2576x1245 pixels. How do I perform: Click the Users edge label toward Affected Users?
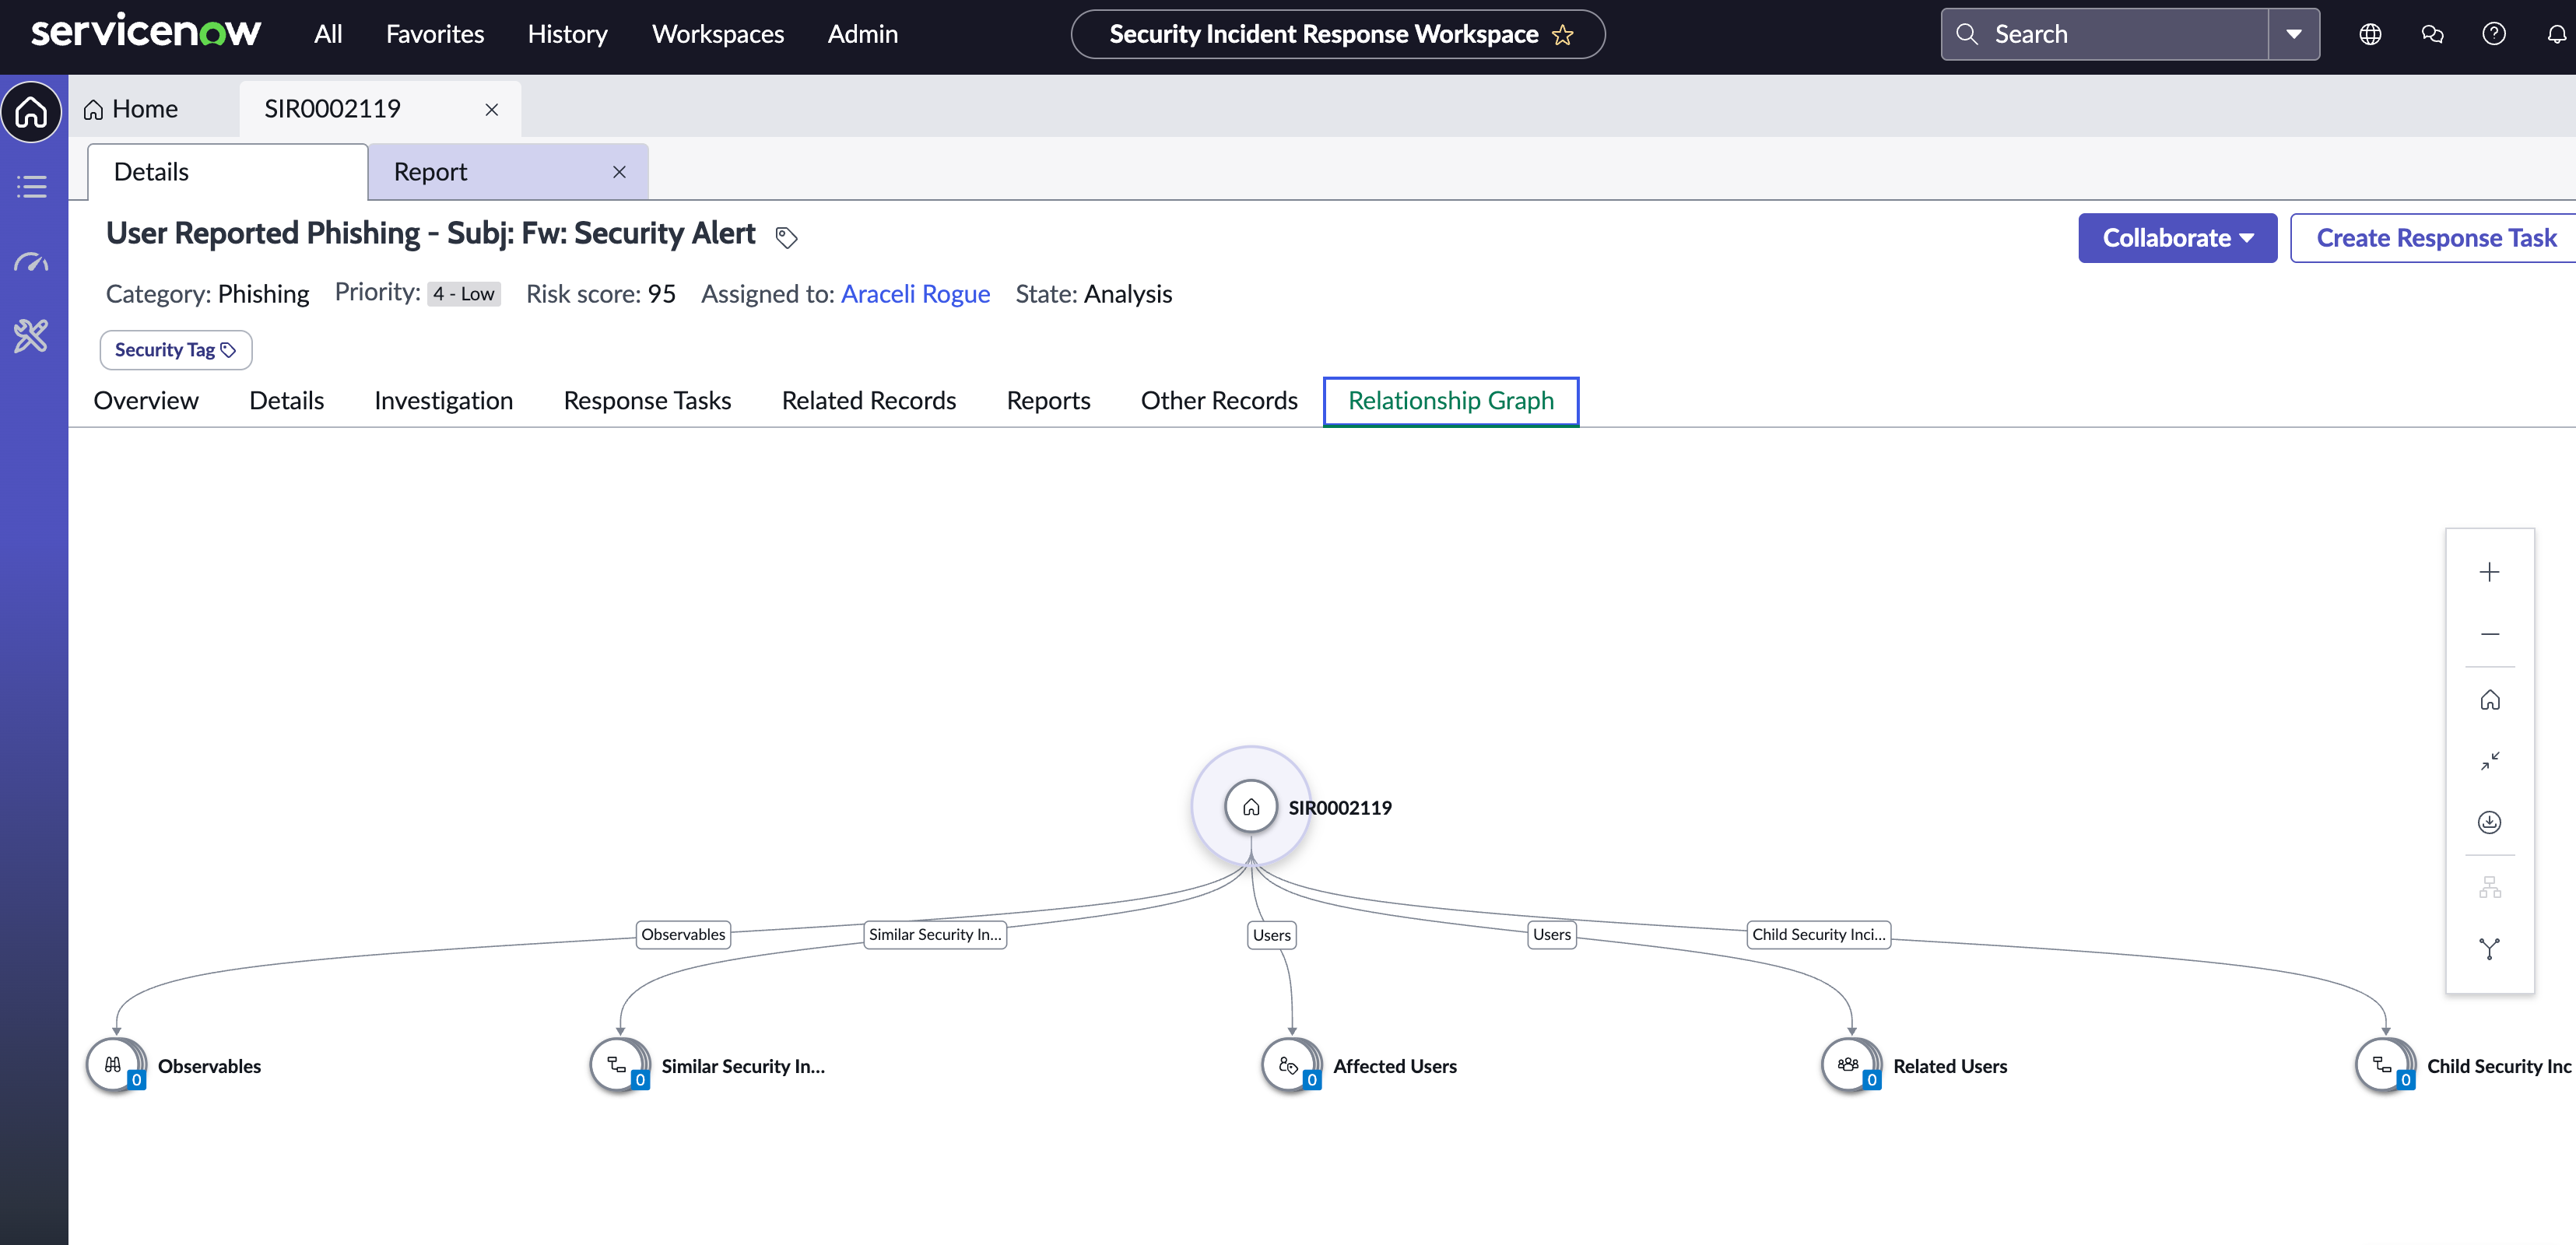pyautogui.click(x=1272, y=935)
